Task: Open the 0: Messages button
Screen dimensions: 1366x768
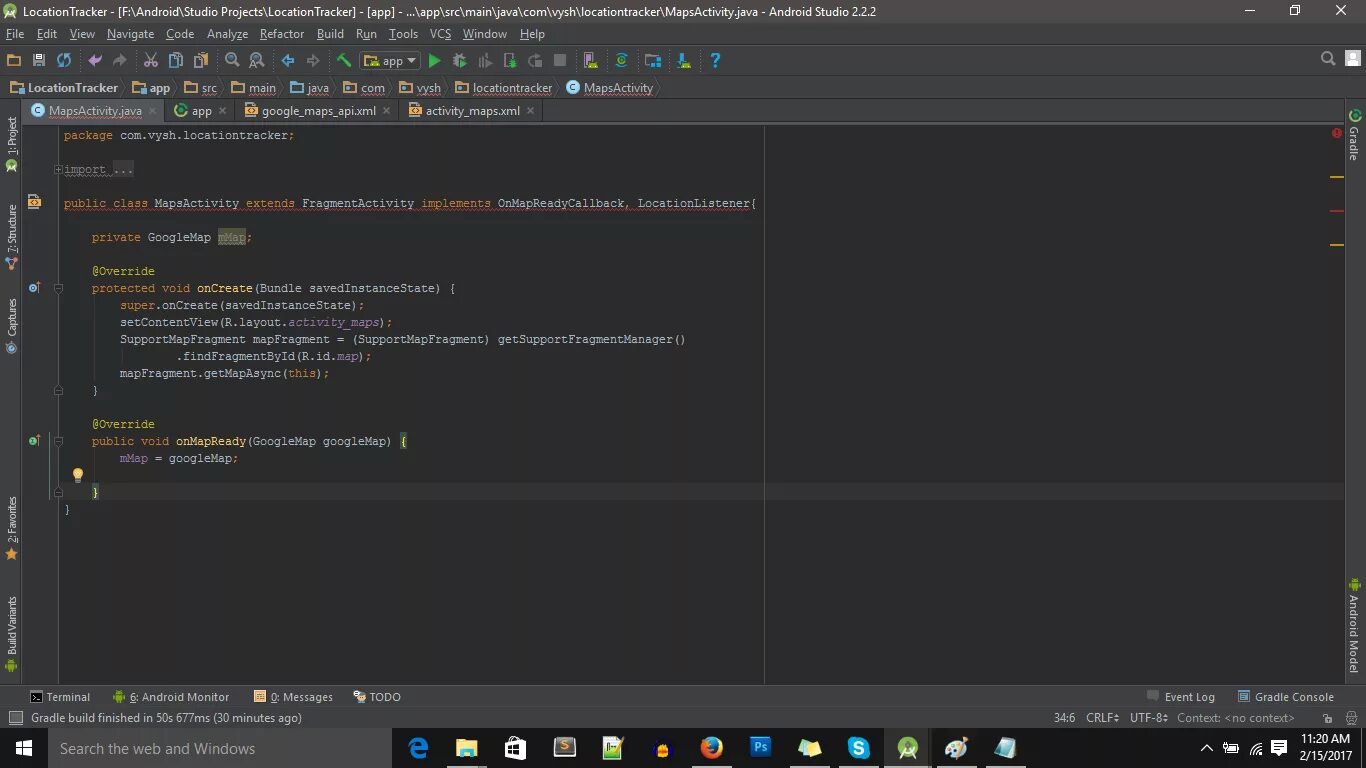Action: (x=294, y=697)
